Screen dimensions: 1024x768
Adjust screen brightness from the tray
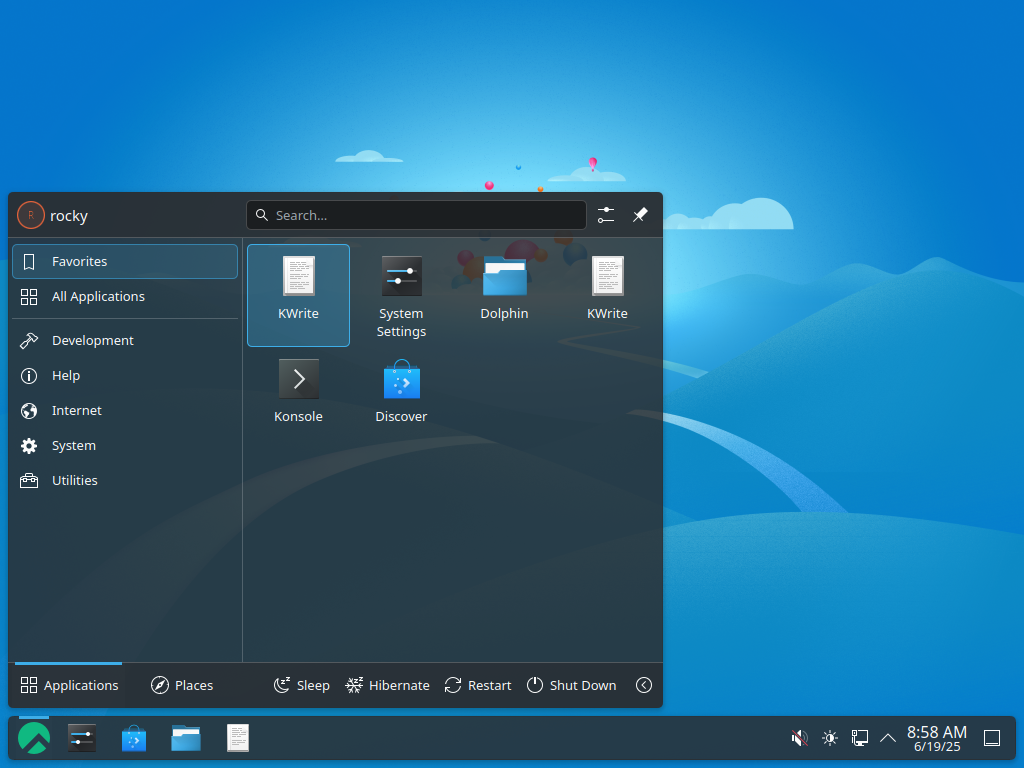pyautogui.click(x=829, y=738)
